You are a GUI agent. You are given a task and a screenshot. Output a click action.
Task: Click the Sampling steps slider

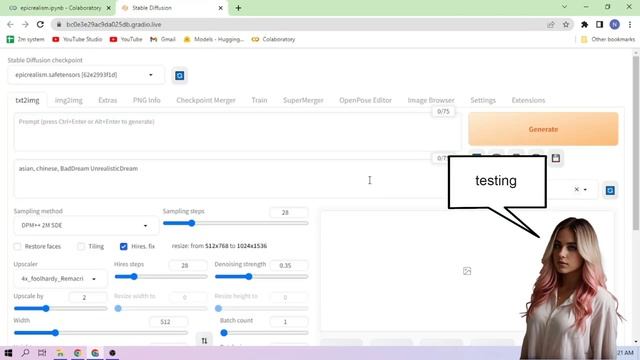pyautogui.click(x=236, y=223)
